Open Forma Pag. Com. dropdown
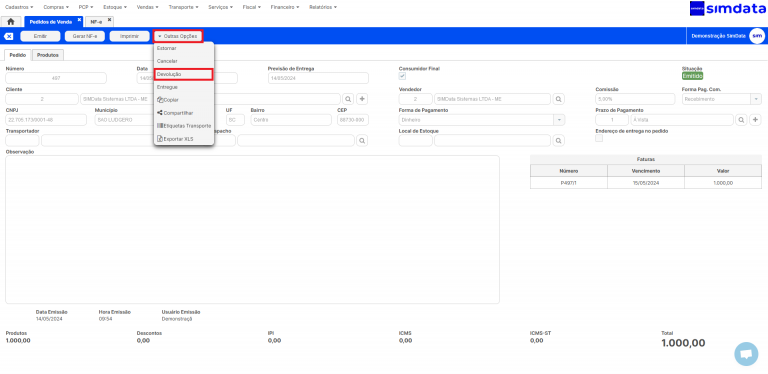The width and height of the screenshot is (768, 374). click(756, 99)
